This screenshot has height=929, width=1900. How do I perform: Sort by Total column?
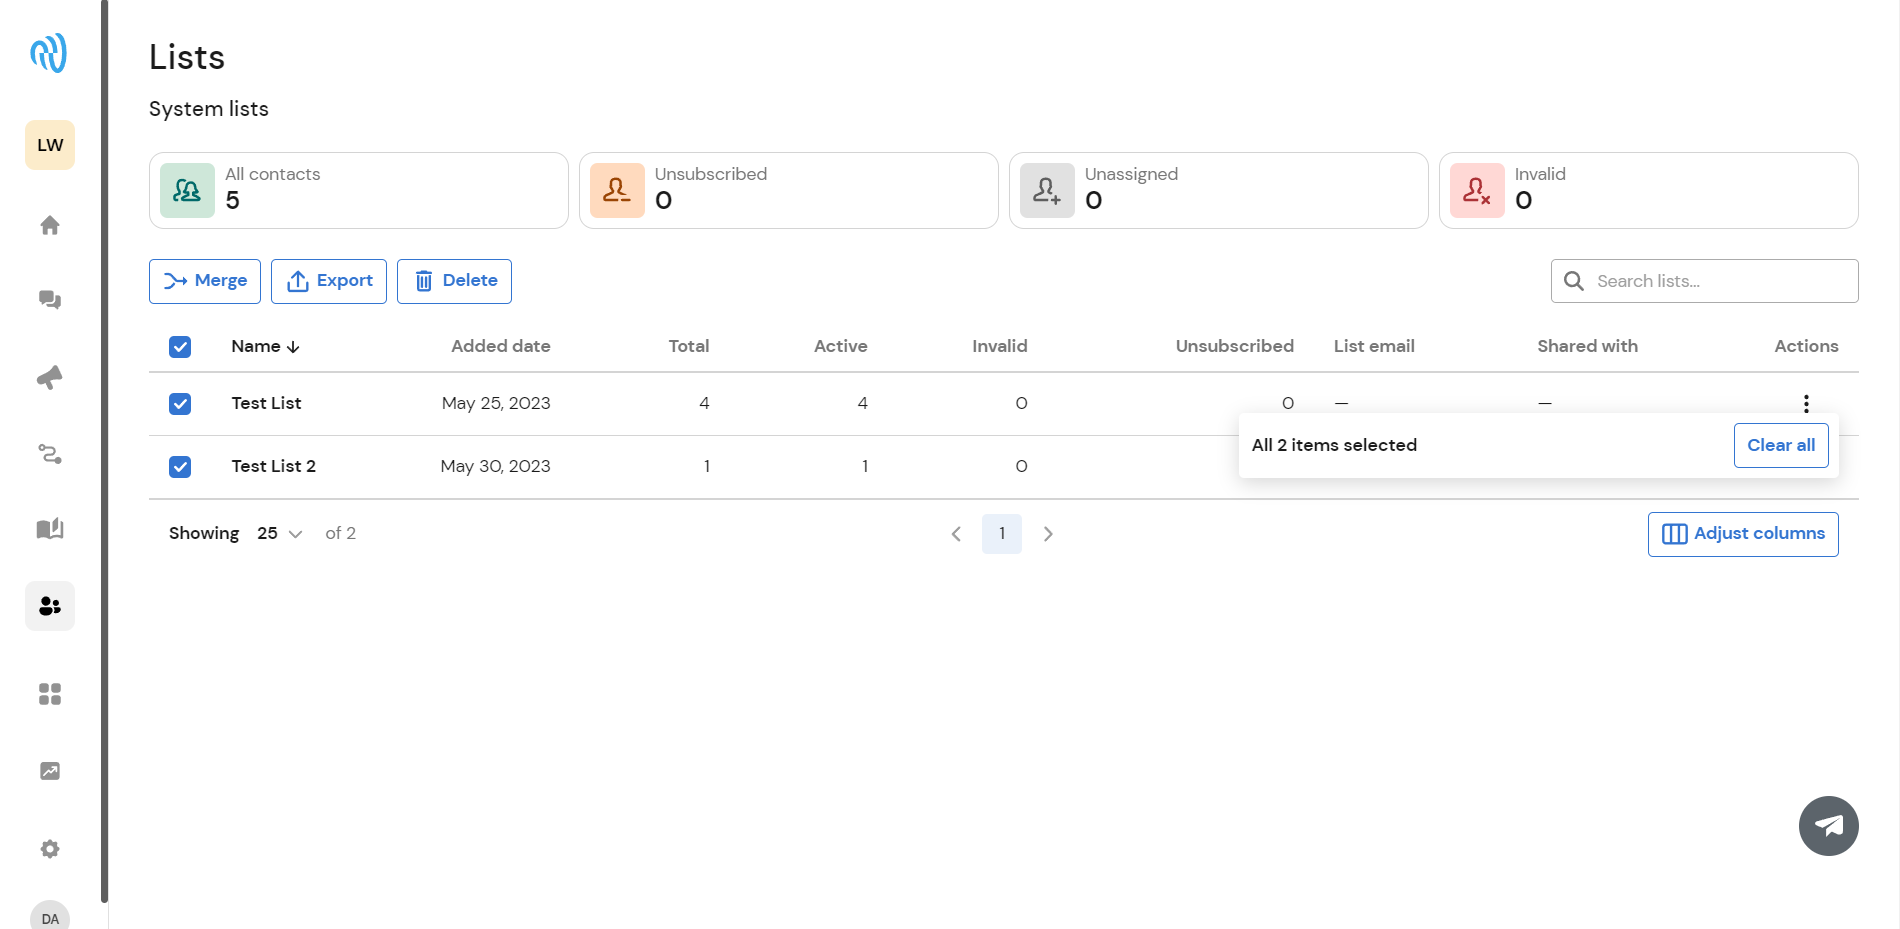(x=689, y=346)
